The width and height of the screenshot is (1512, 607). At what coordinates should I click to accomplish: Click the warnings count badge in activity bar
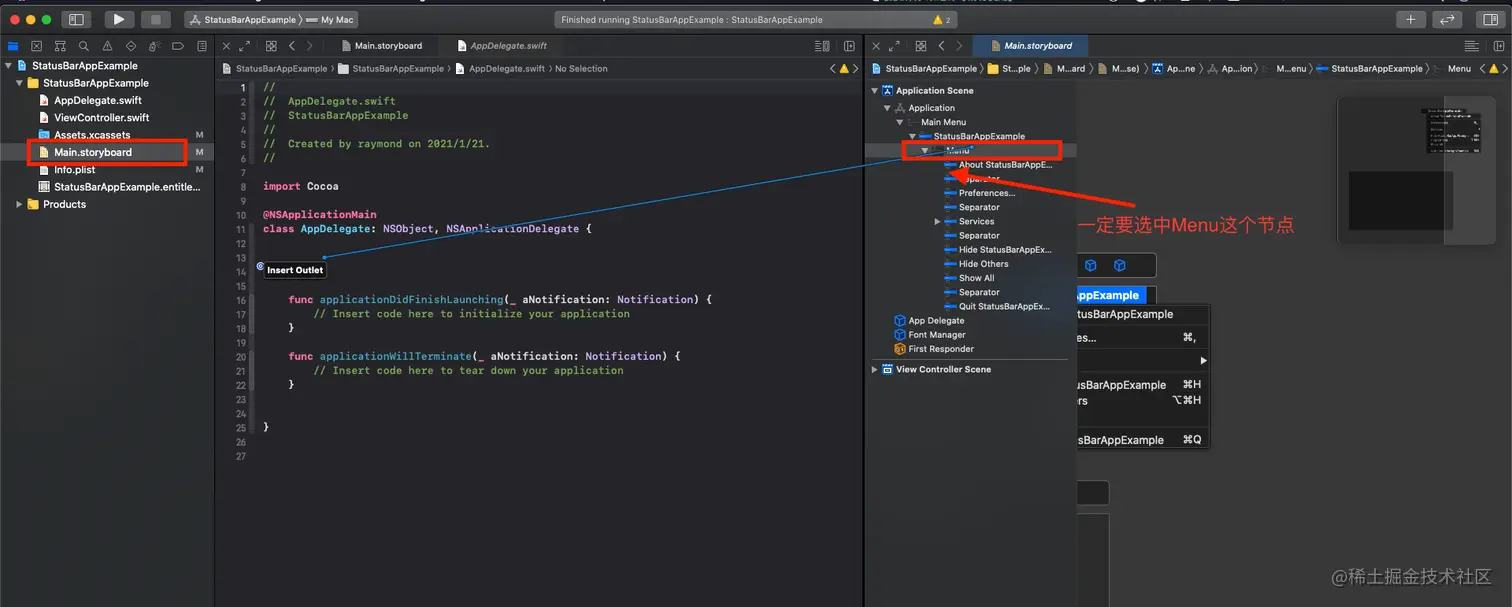point(941,20)
